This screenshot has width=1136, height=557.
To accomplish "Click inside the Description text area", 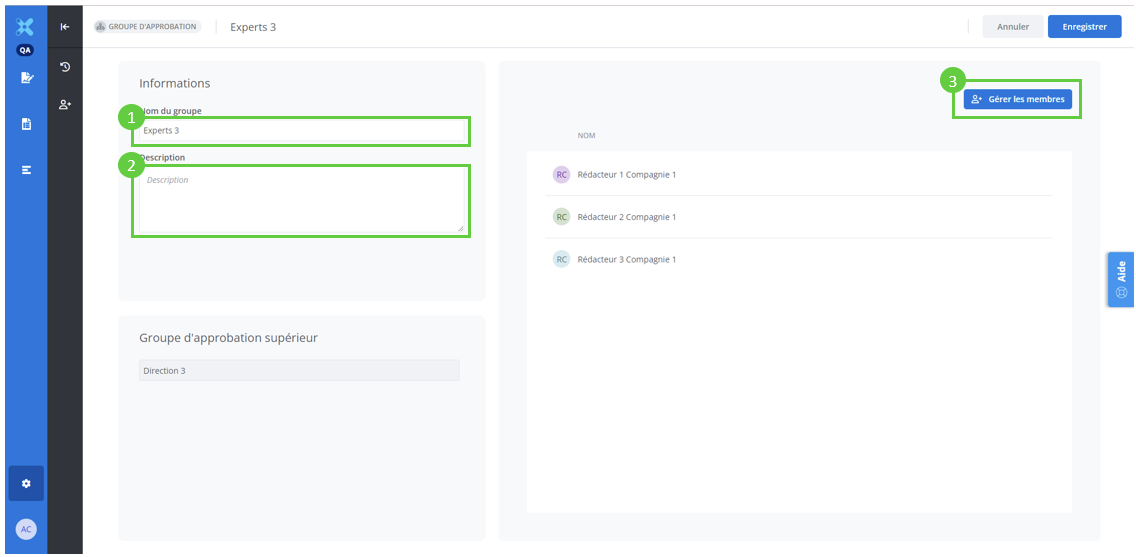I will click(300, 202).
